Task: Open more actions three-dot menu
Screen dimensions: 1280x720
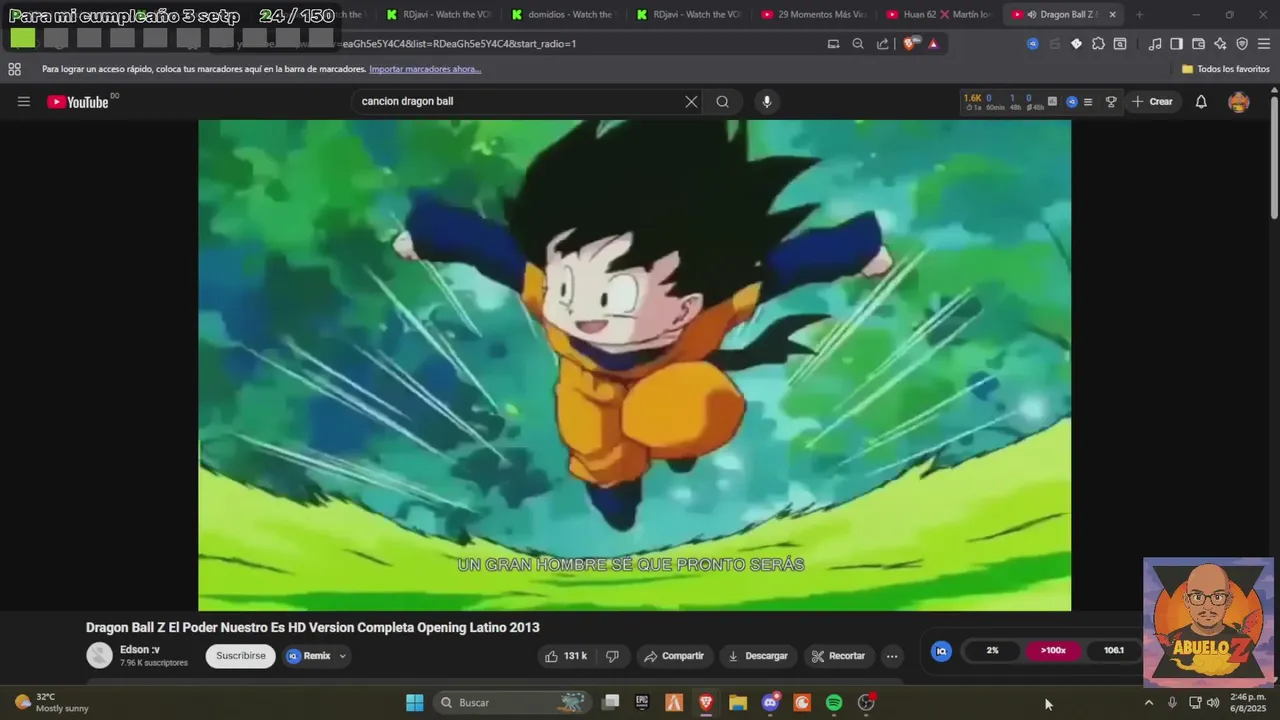Action: (x=892, y=656)
